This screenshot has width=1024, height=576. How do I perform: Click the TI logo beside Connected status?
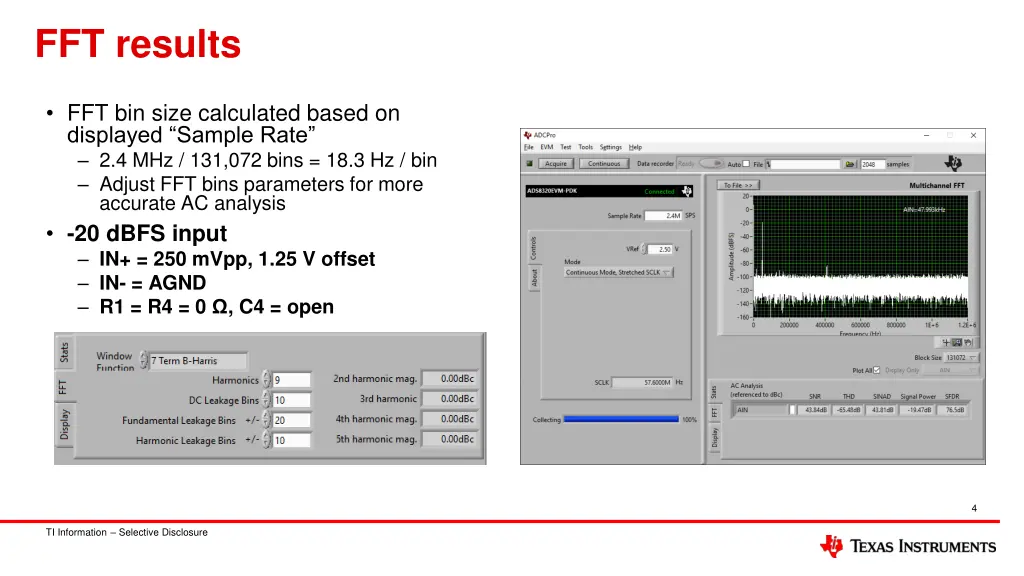click(x=687, y=191)
